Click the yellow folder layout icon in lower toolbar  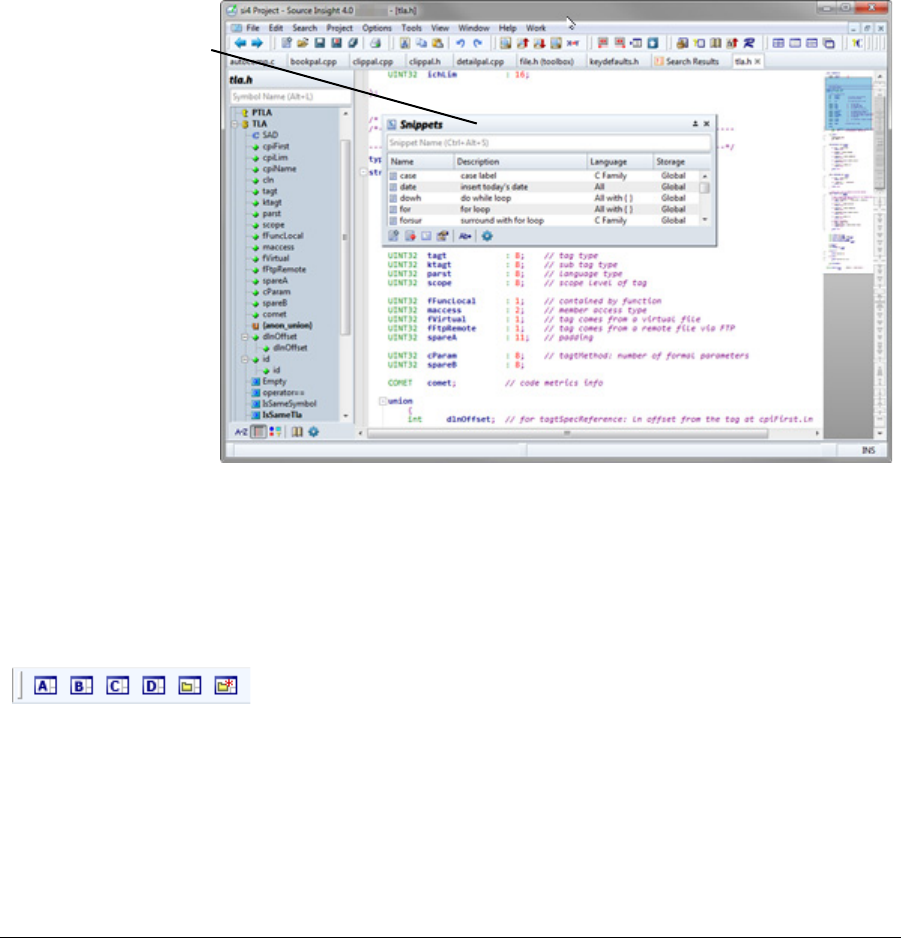[x=190, y=686]
